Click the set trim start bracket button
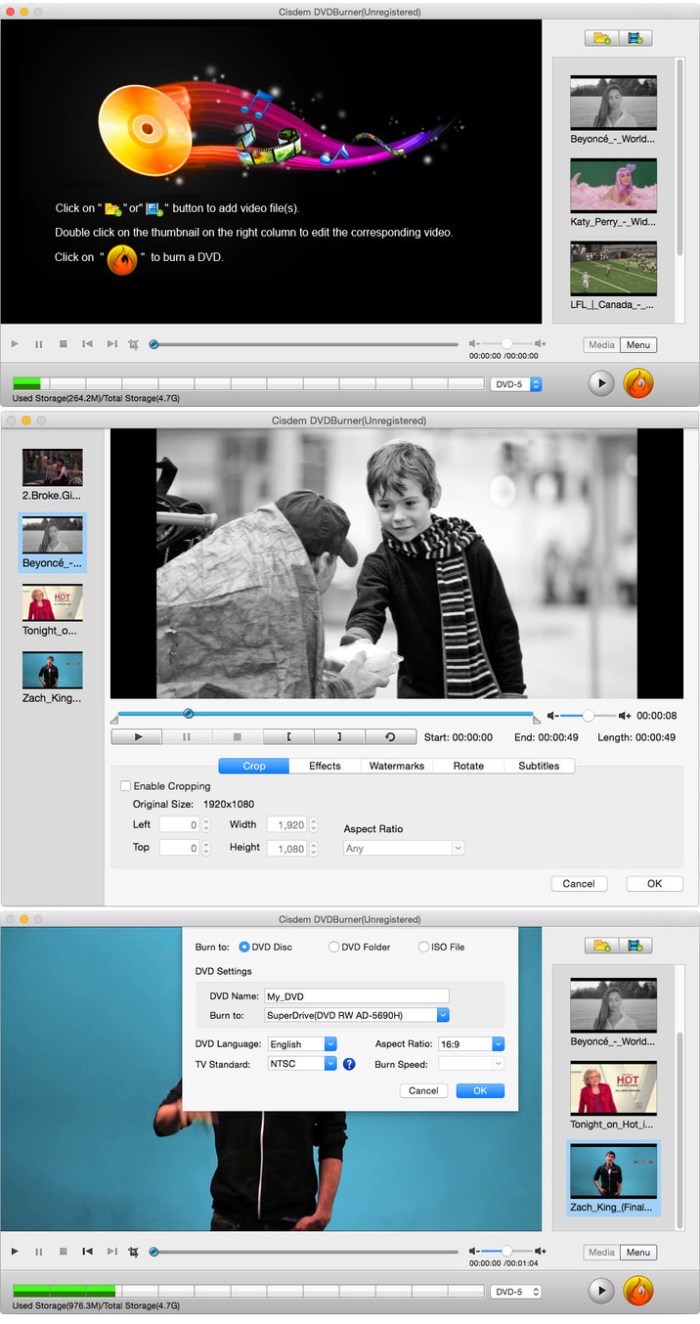This screenshot has height=1324, width=700. [x=289, y=737]
